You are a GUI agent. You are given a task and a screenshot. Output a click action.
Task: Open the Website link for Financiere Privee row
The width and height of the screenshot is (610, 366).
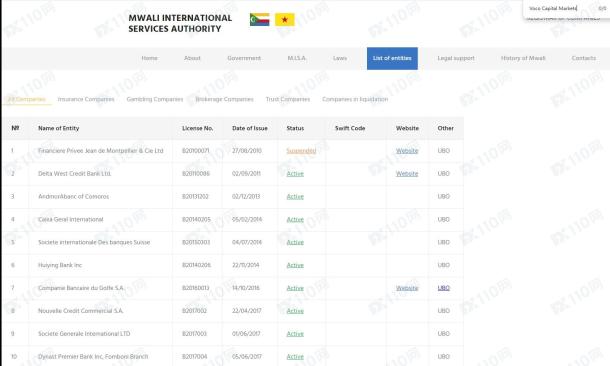pyautogui.click(x=407, y=151)
